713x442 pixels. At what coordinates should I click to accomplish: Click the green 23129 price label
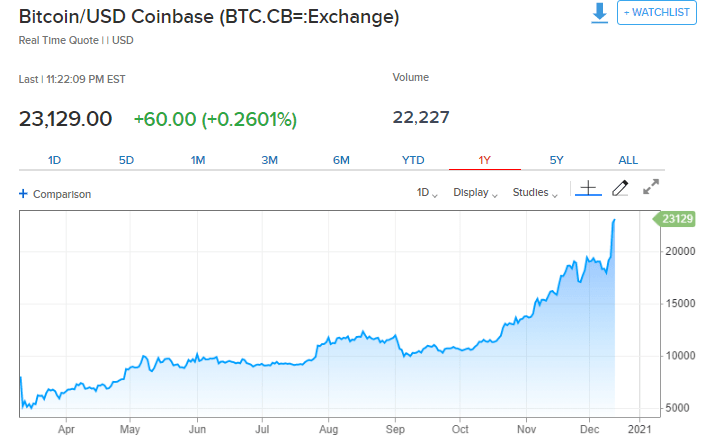[x=677, y=218]
